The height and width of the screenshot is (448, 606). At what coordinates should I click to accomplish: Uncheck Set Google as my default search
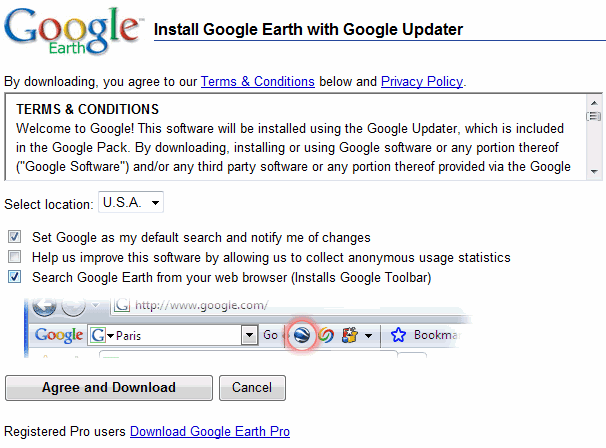14,238
